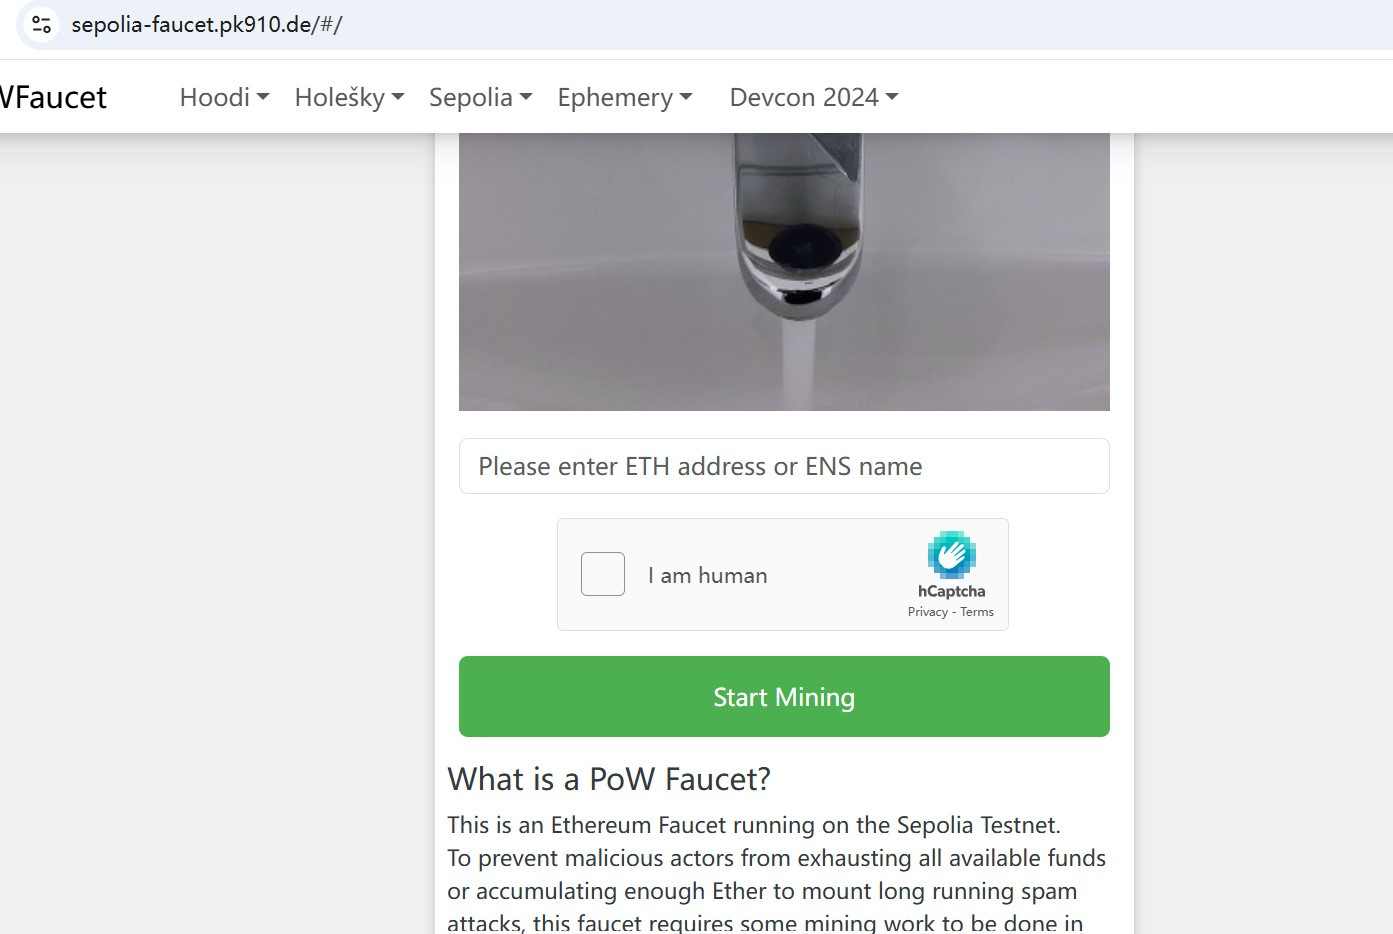This screenshot has height=934, width=1393.
Task: Click the Hoodi dropdown caret arrow
Action: pos(263,97)
